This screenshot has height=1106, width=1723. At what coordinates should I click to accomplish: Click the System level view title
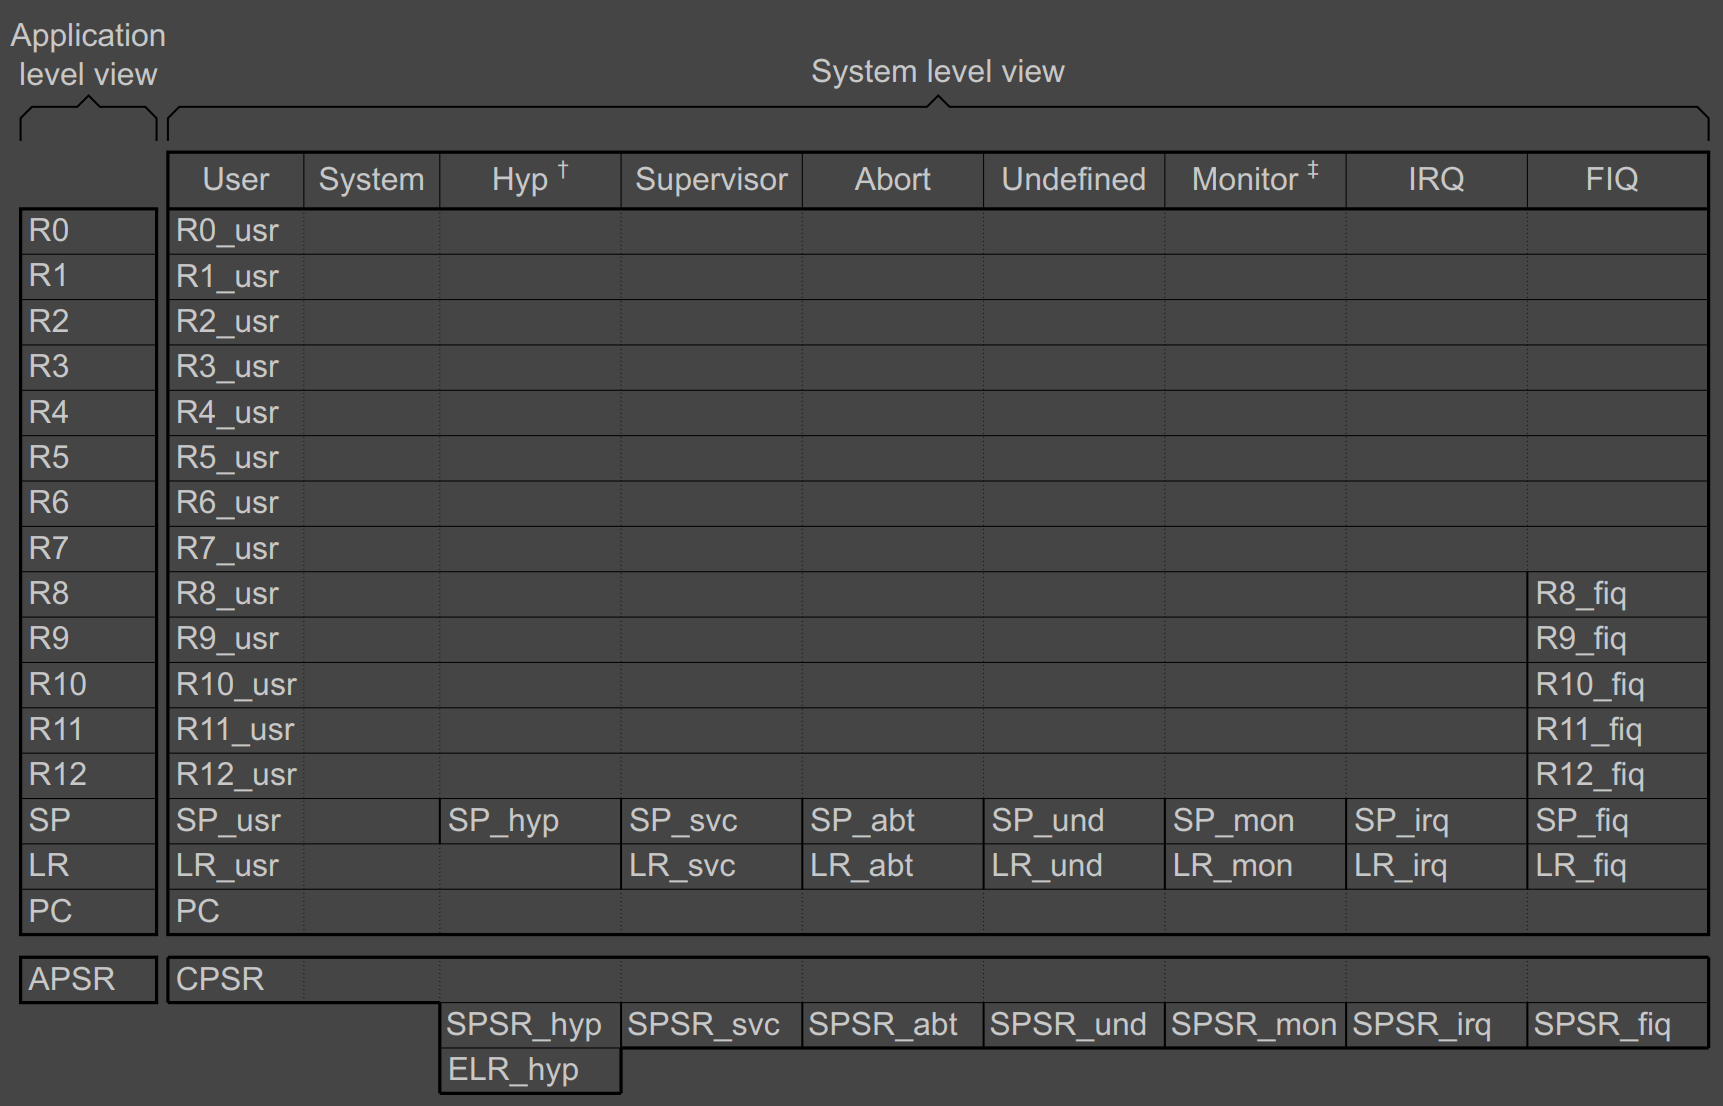tap(937, 72)
